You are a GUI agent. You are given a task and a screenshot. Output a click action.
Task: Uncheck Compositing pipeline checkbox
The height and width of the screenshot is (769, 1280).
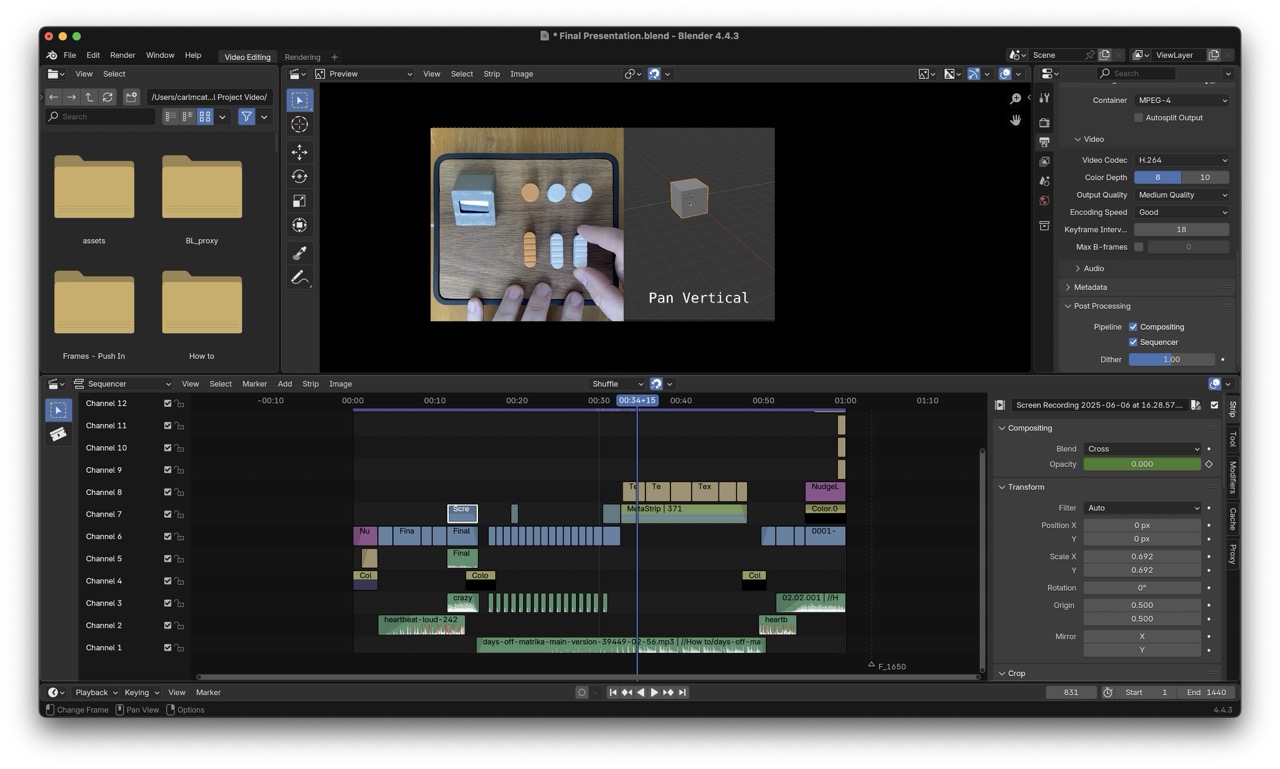click(1133, 327)
